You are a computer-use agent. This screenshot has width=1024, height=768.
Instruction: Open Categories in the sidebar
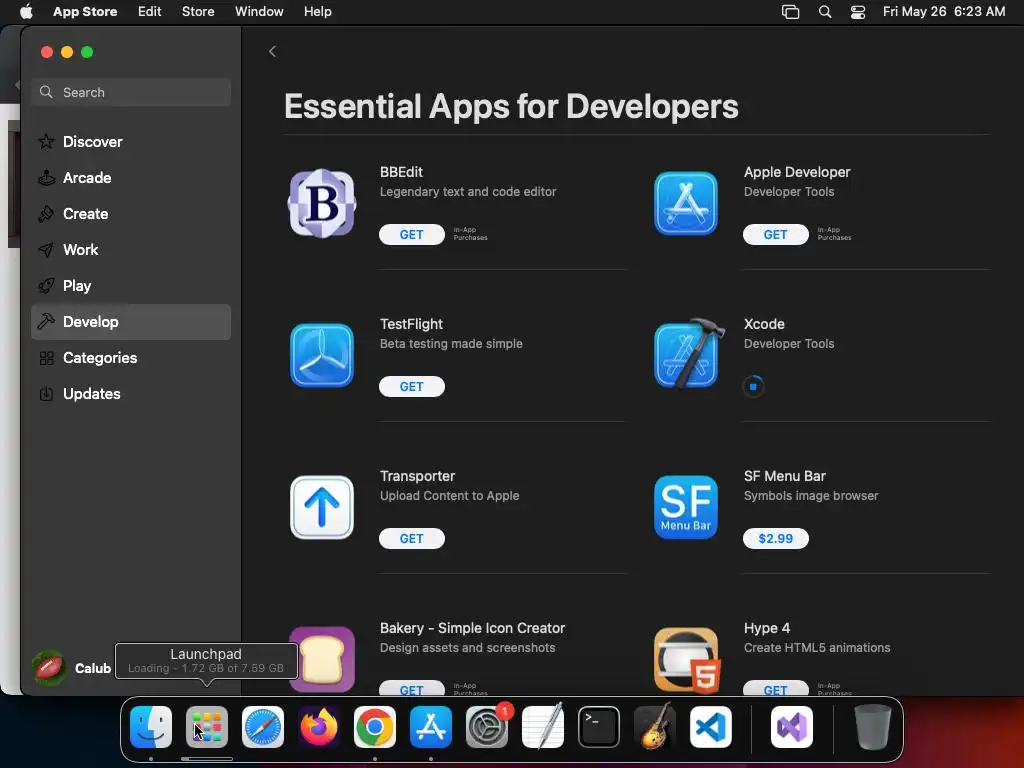coord(131,358)
